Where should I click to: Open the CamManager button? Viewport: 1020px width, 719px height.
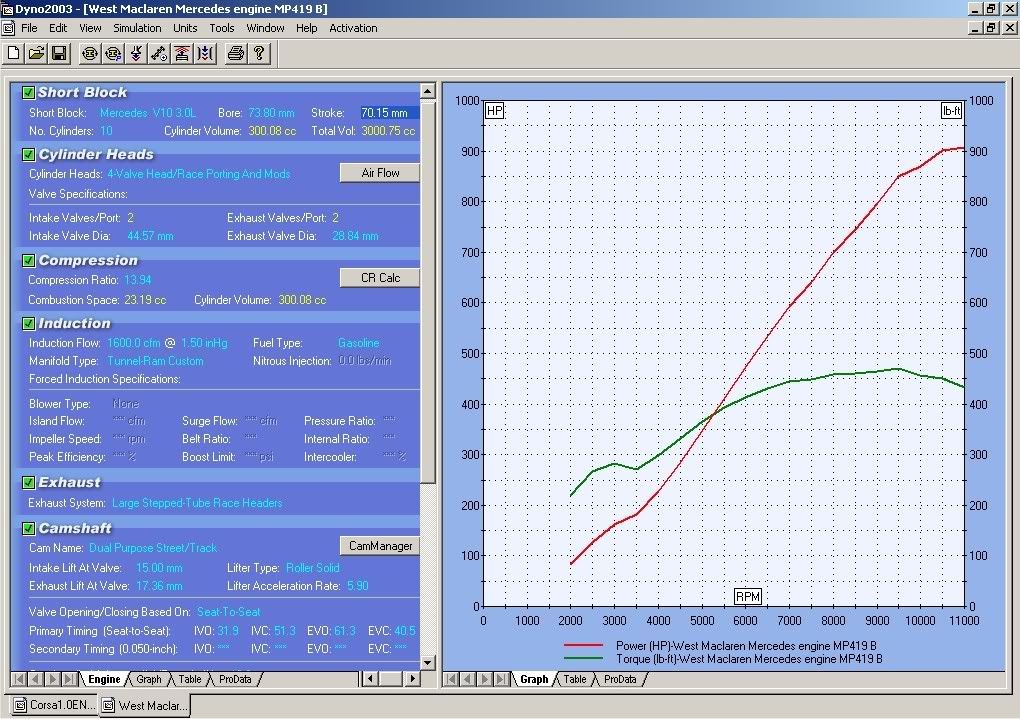(x=380, y=546)
